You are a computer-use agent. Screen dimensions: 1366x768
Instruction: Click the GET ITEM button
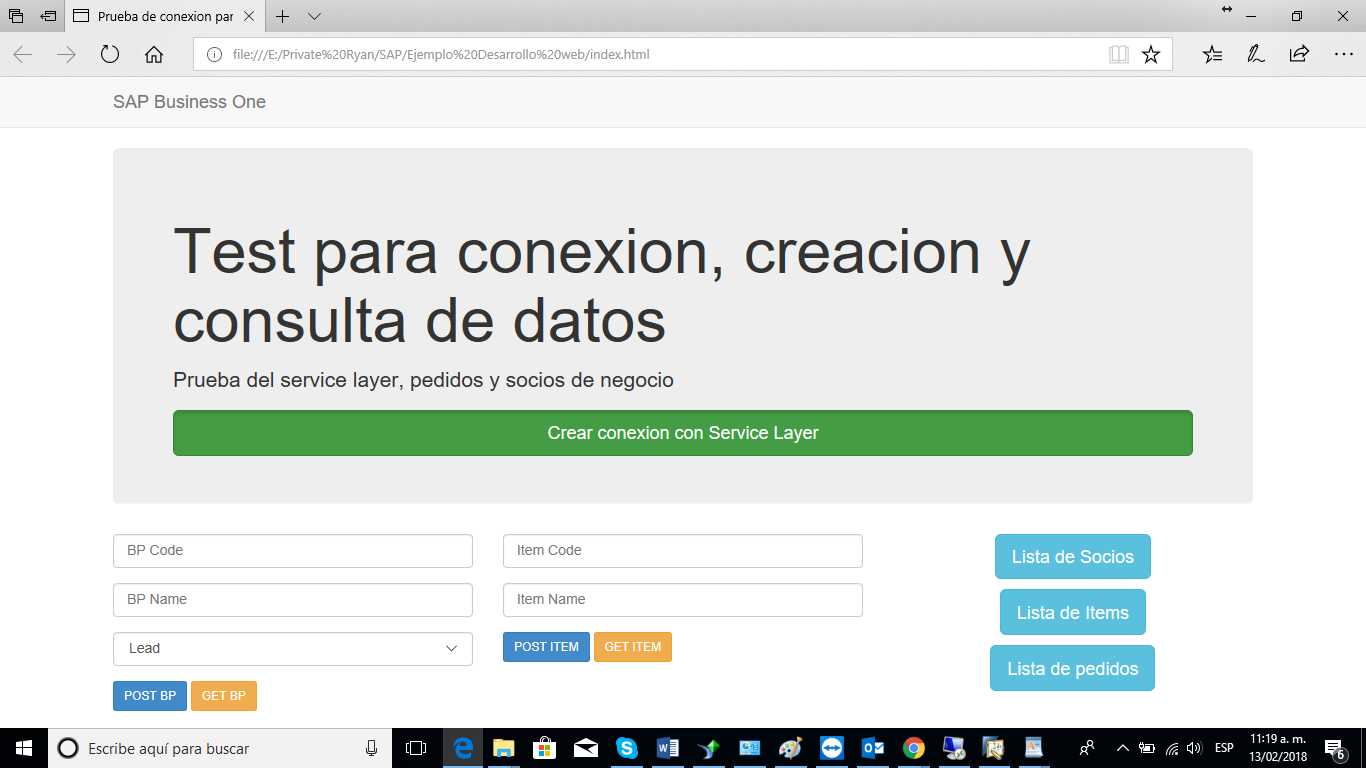(x=633, y=647)
